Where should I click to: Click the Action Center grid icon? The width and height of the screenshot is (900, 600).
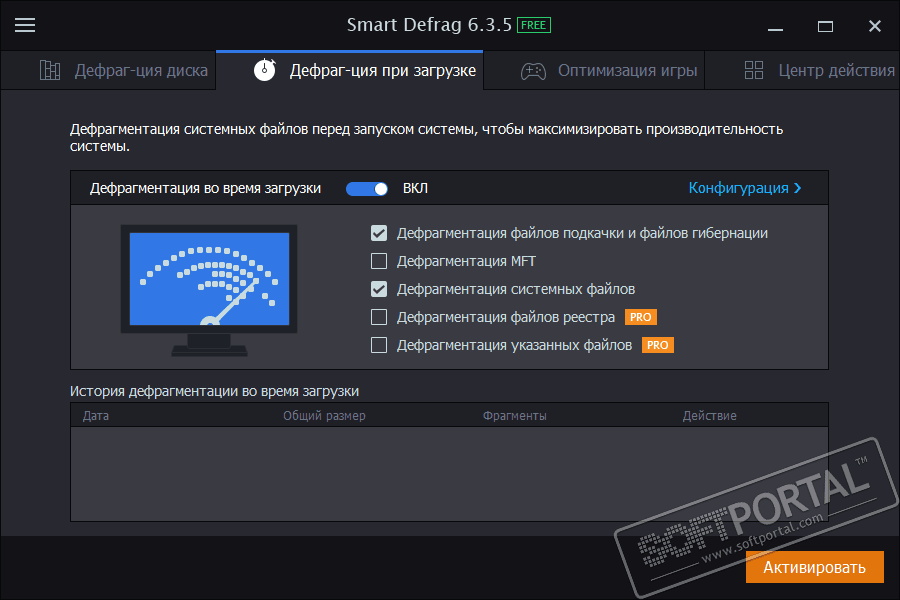(754, 70)
